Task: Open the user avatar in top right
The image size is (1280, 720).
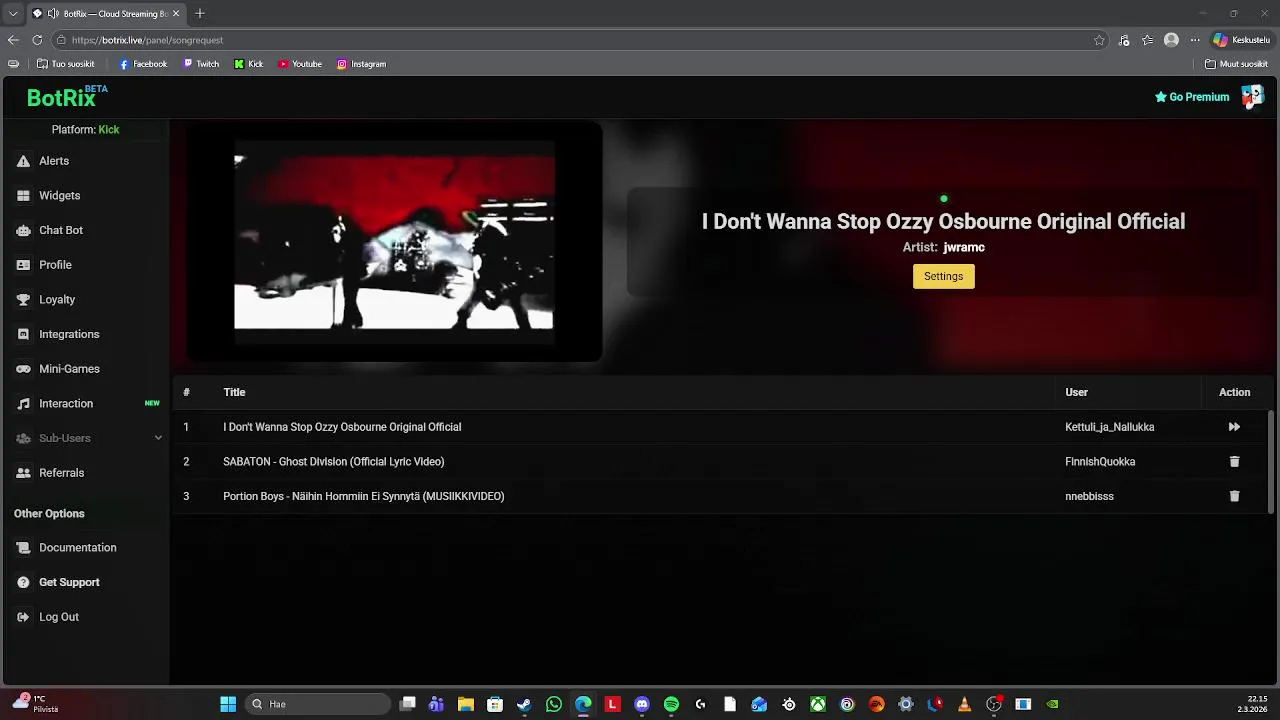Action: [x=1252, y=97]
